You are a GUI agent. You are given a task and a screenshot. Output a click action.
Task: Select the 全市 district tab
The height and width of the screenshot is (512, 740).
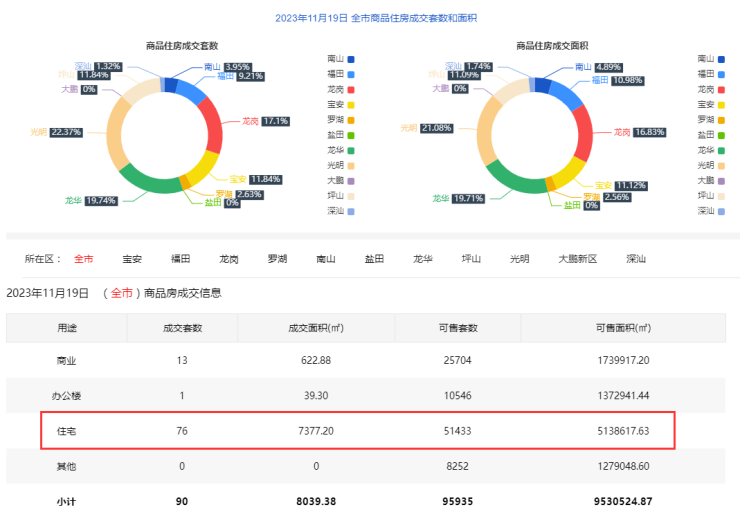(x=84, y=259)
